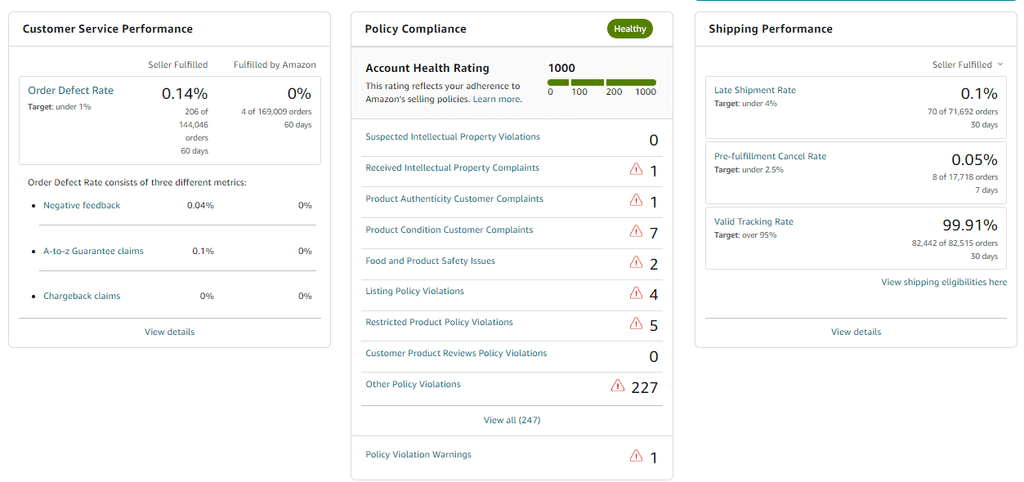The height and width of the screenshot is (482, 1024).
Task: Click warning icon next to Product Authenticity Complaints
Action: click(x=636, y=201)
